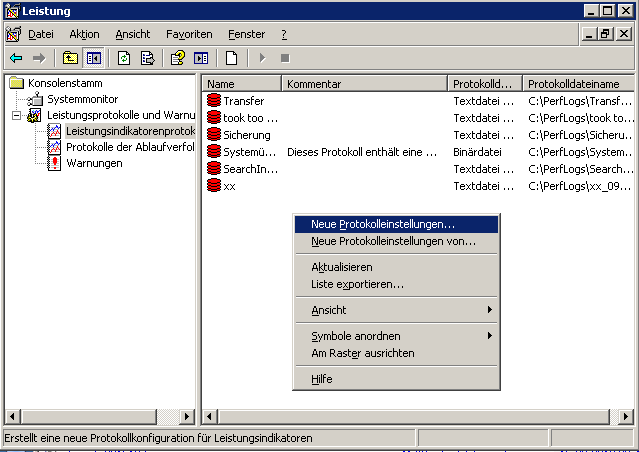Click the Protokolld... column header
The width and height of the screenshot is (639, 452).
[485, 84]
